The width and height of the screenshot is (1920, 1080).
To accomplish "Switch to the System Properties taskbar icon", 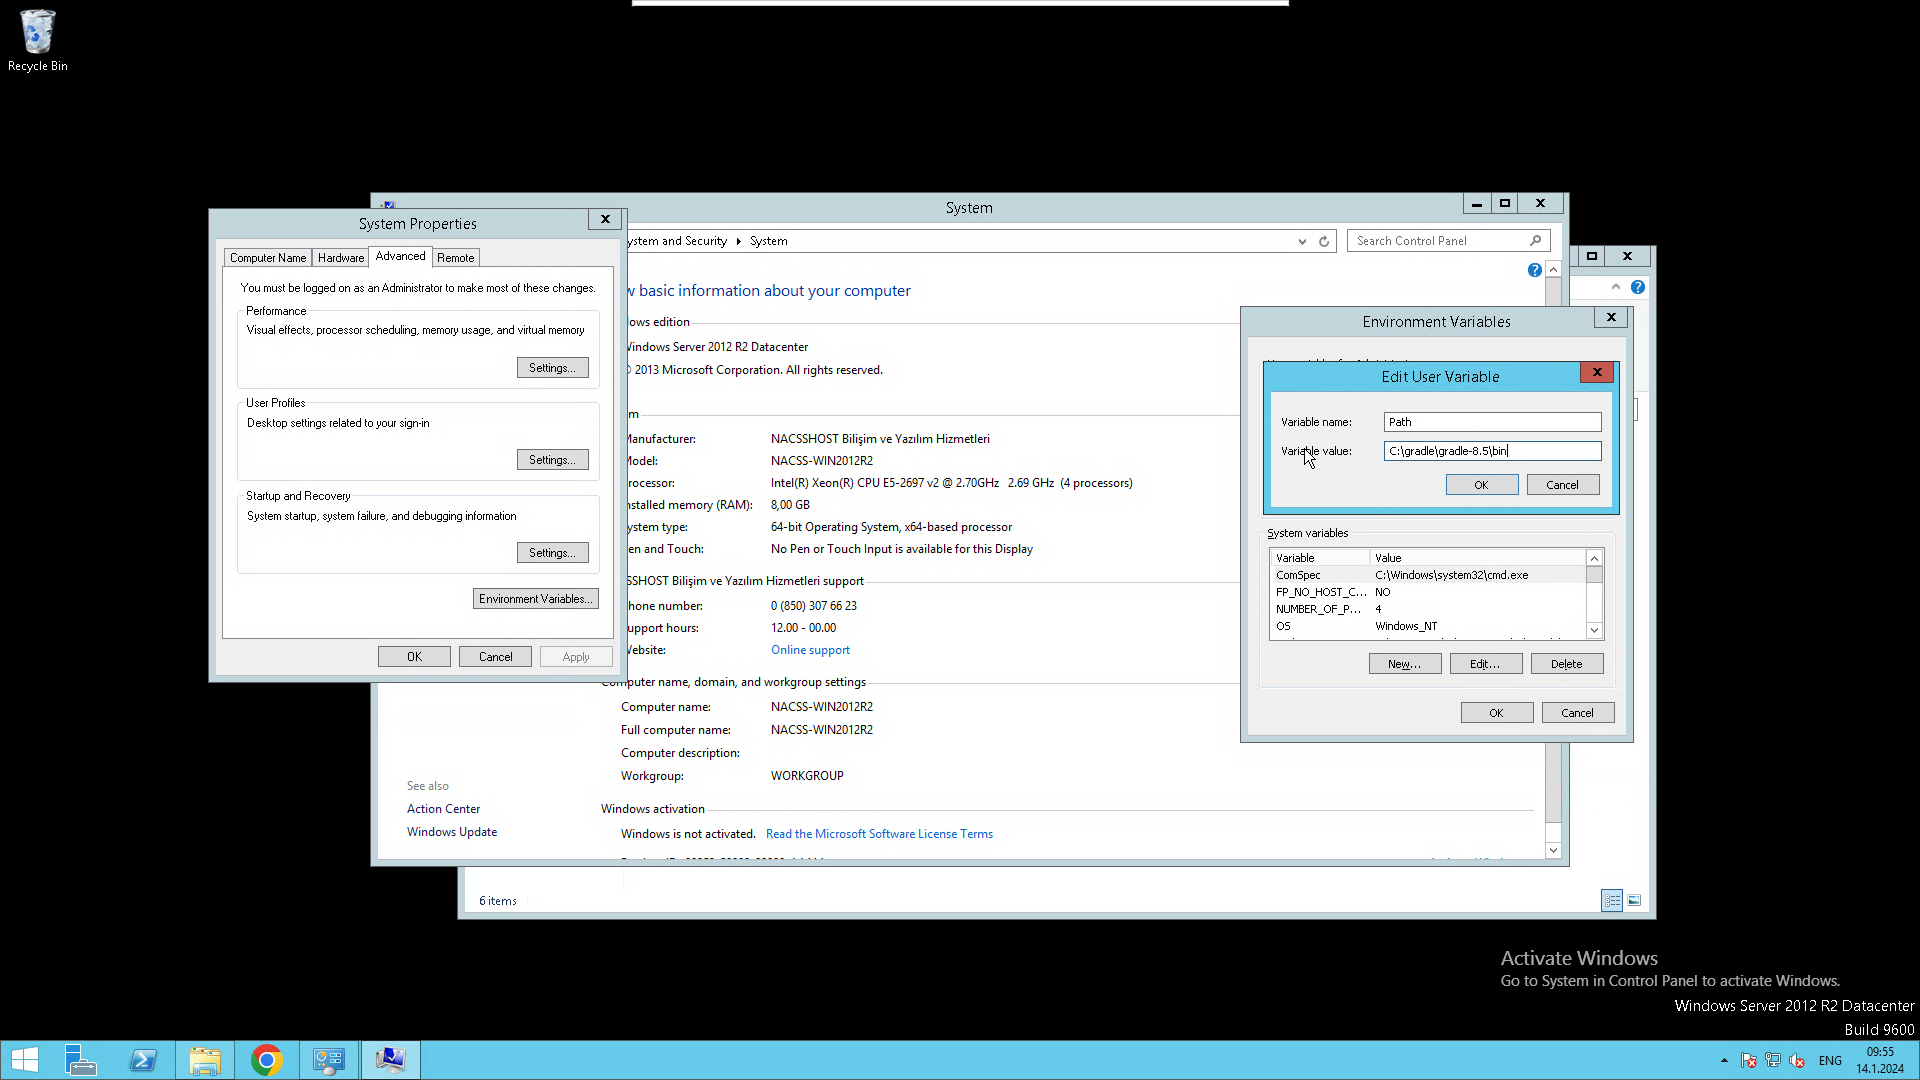I will click(391, 1060).
